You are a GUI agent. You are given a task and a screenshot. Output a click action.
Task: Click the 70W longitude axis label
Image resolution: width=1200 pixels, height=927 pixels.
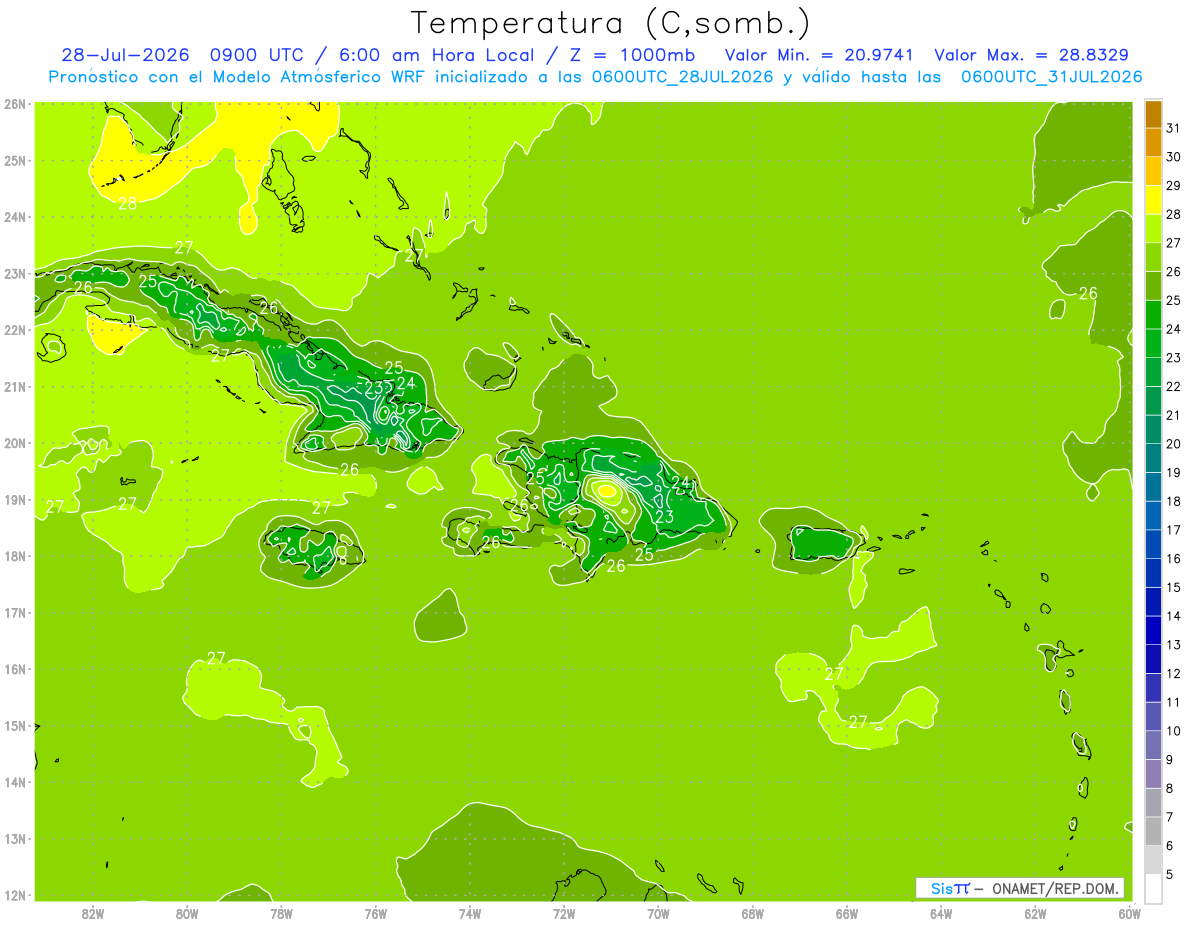658,914
